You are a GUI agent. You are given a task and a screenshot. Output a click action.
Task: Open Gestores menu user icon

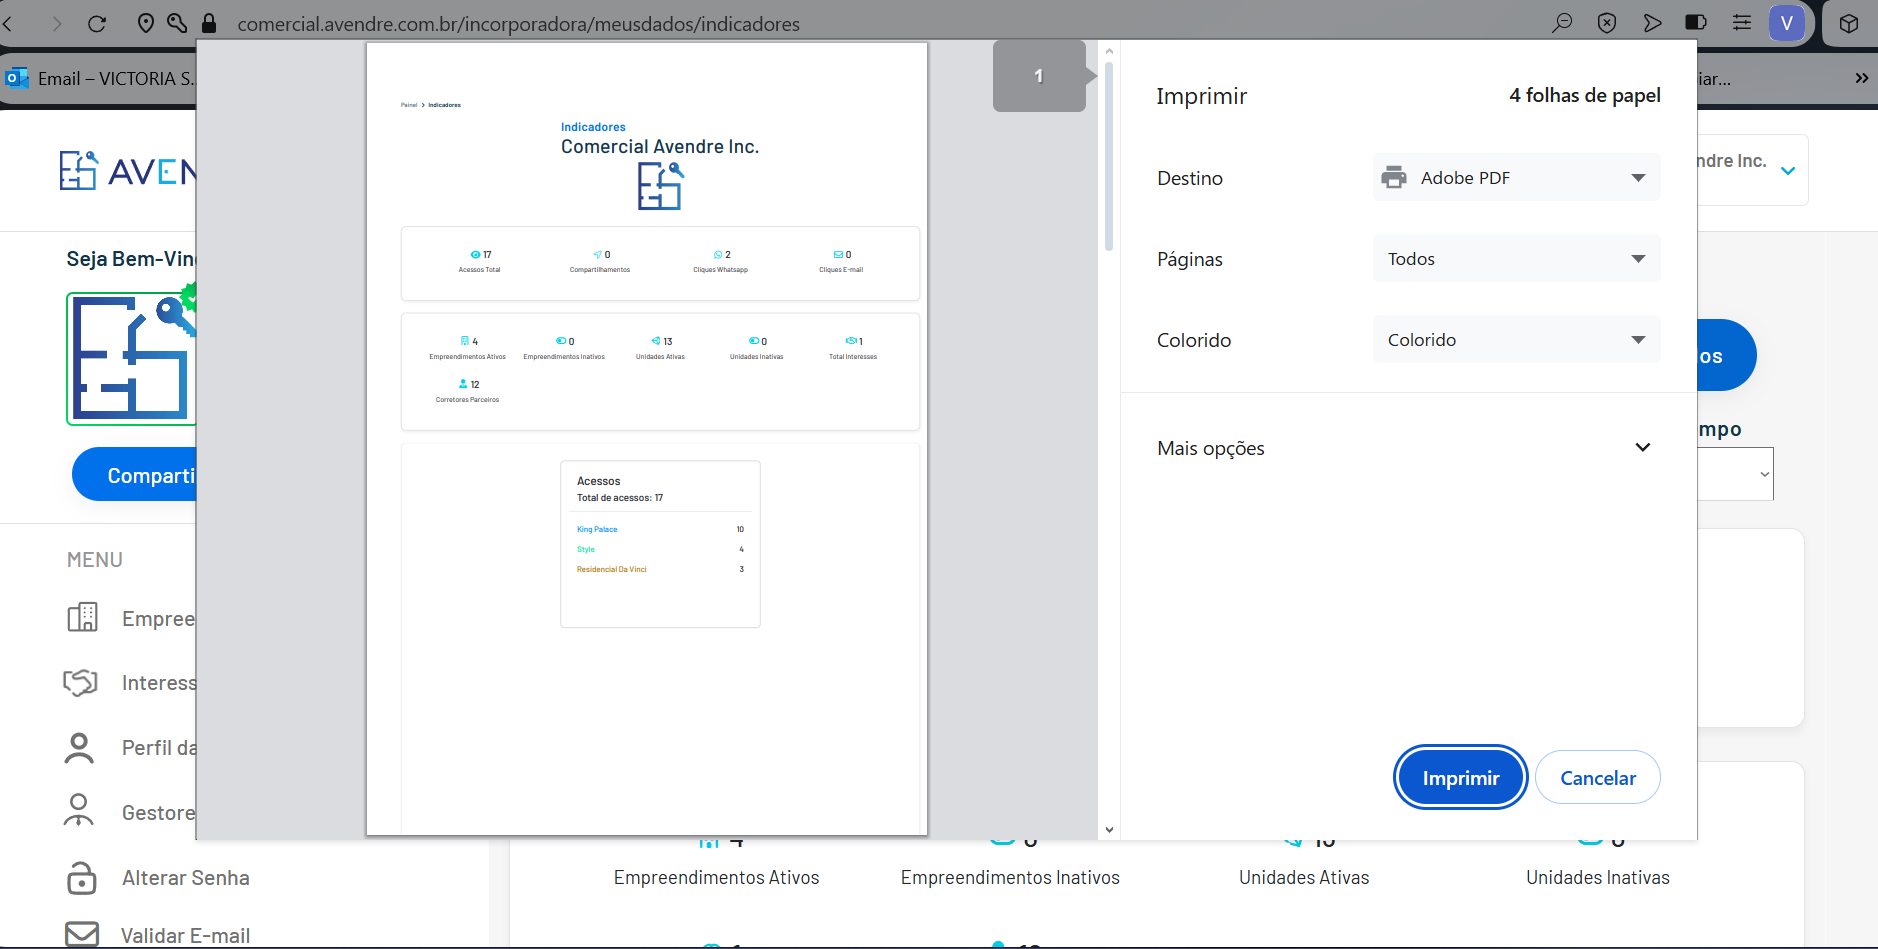point(79,811)
